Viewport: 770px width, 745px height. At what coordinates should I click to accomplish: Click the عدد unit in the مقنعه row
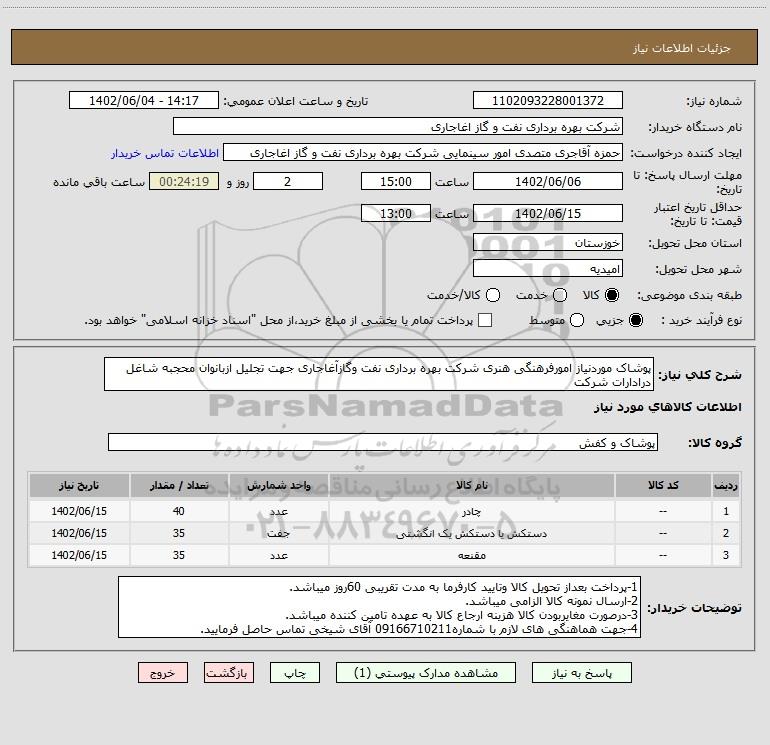tap(278, 555)
